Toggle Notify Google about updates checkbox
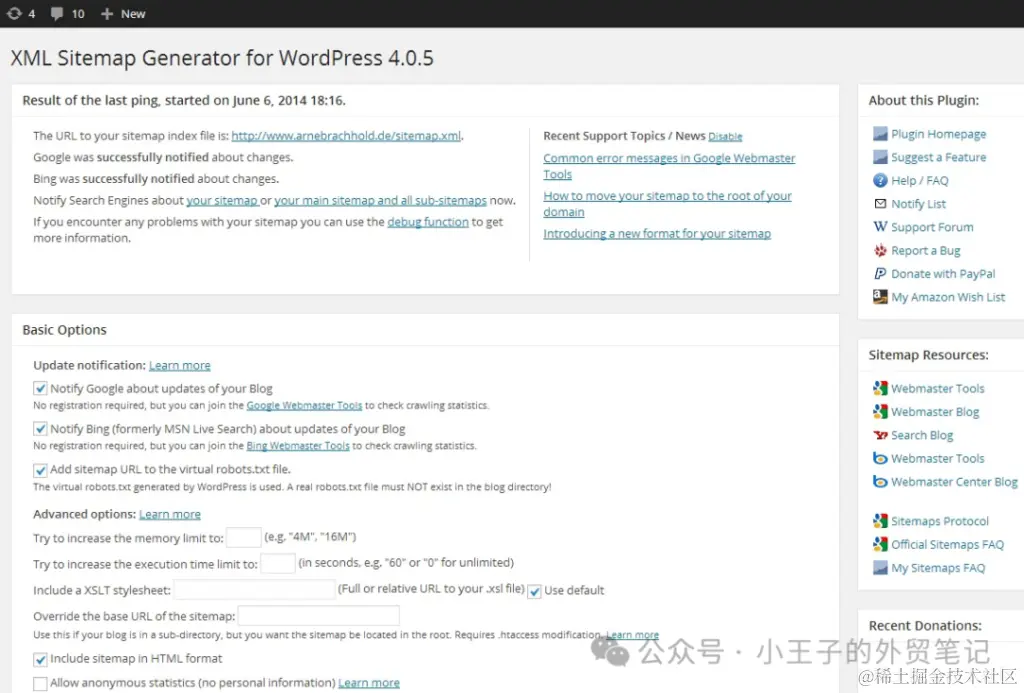 pos(40,389)
